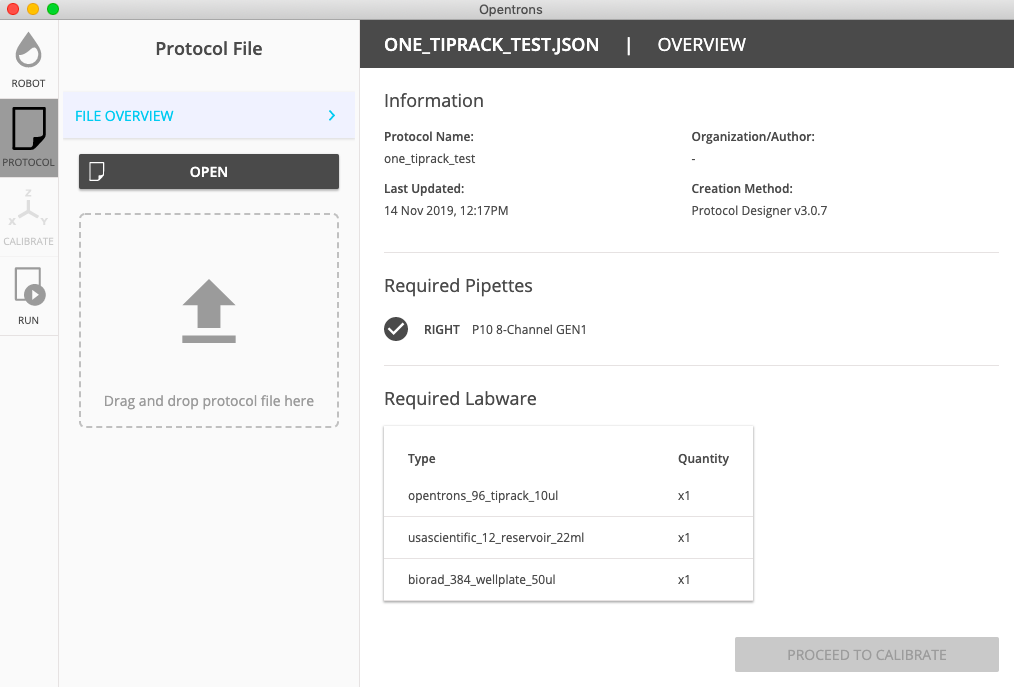The image size is (1014, 687).
Task: Click the Last Updated label
Action: (x=424, y=189)
